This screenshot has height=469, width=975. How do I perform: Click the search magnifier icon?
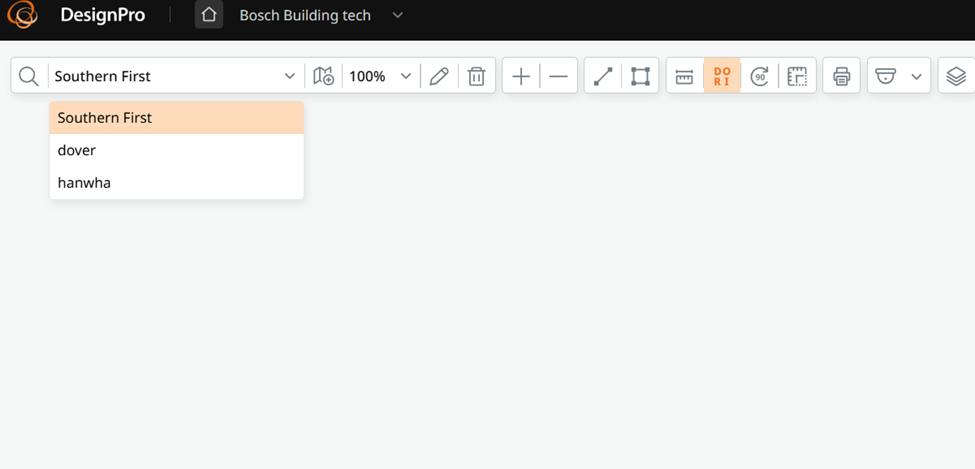coord(29,77)
